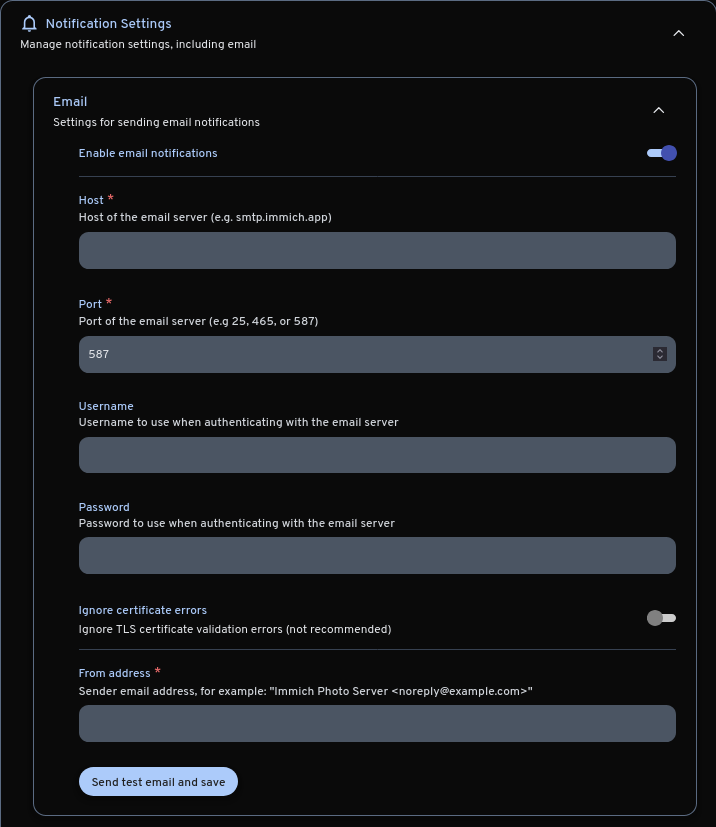716x827 pixels.
Task: Click the notification bell icon
Action: click(x=29, y=23)
